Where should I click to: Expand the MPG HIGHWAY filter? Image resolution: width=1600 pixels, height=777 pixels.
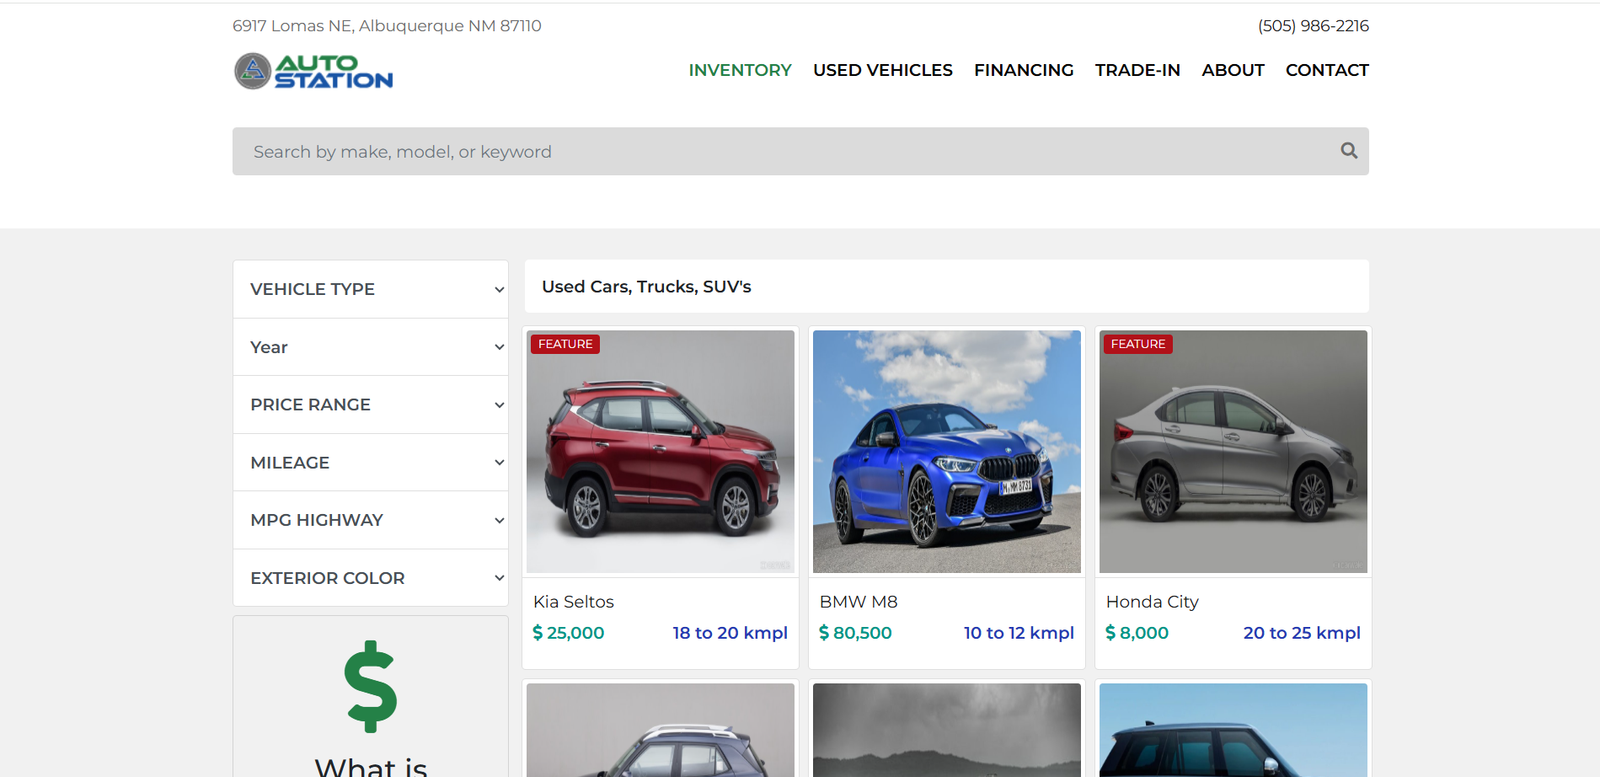coord(371,520)
